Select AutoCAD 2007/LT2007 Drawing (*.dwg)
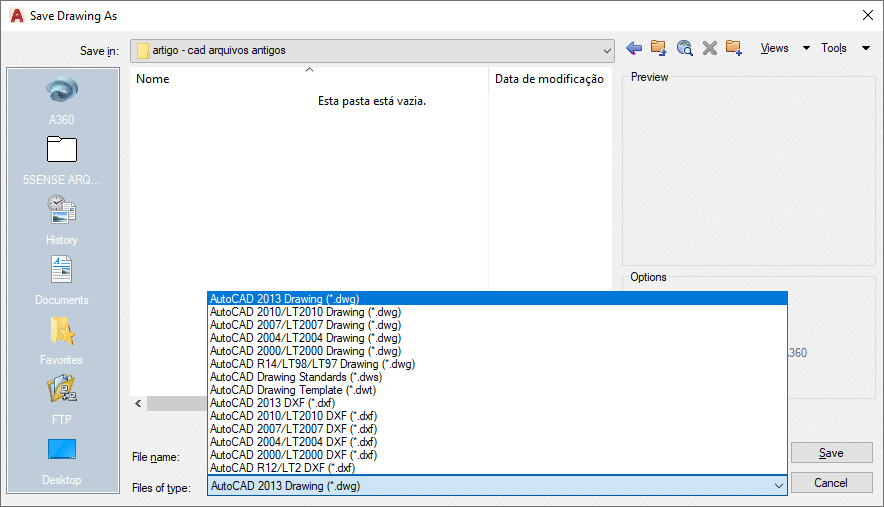The width and height of the screenshot is (884, 507). pos(497,325)
